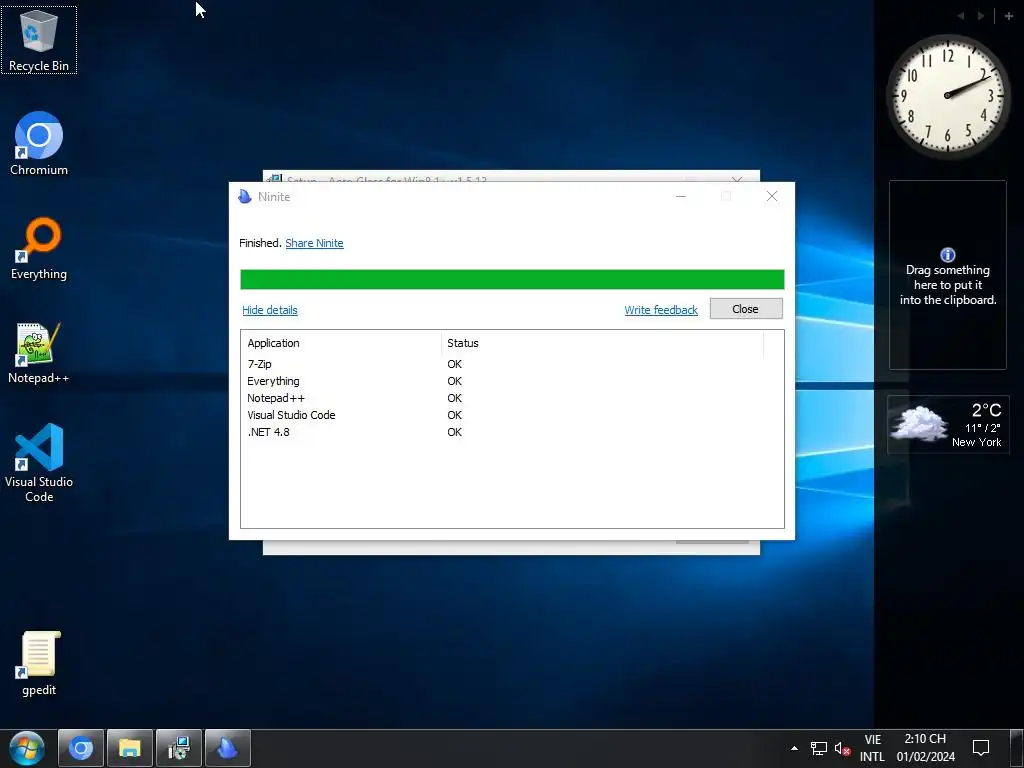Open Notepad++ desktop shortcut

pyautogui.click(x=39, y=353)
